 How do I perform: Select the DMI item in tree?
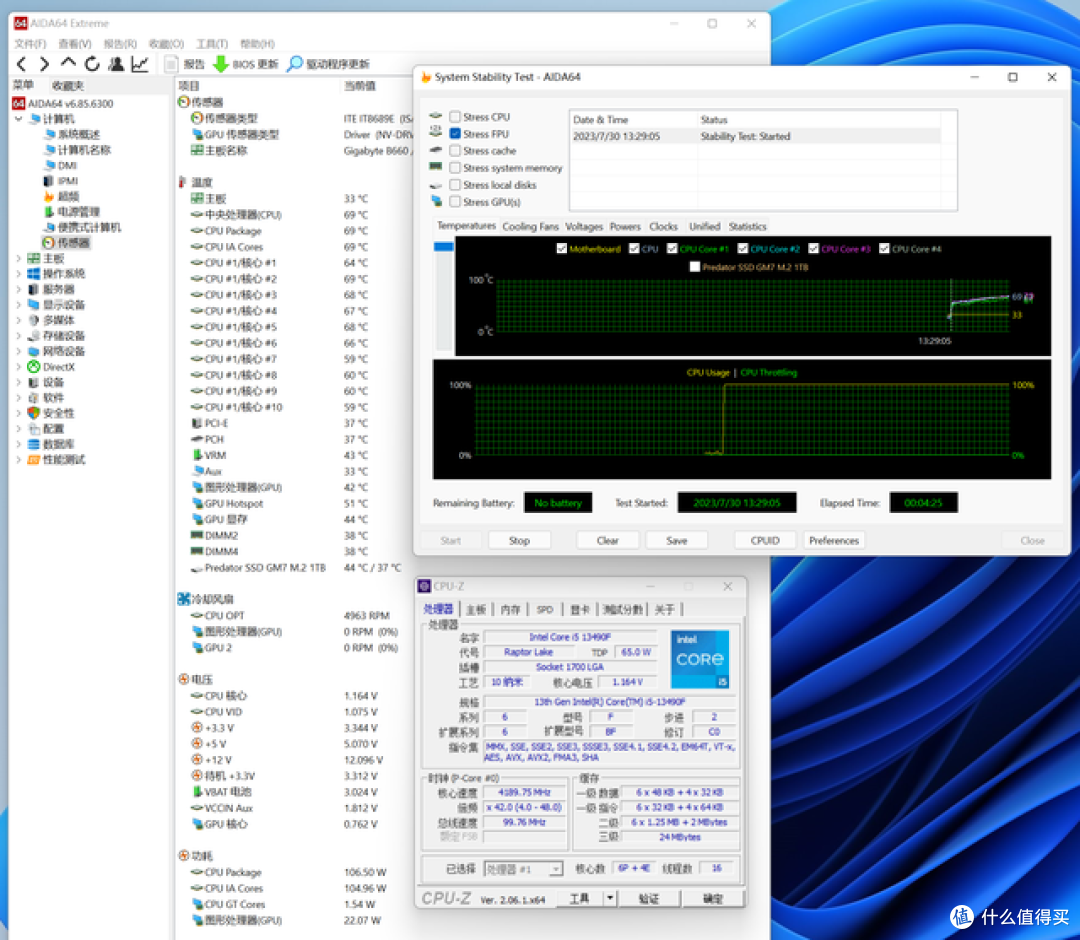pyautogui.click(x=61, y=165)
